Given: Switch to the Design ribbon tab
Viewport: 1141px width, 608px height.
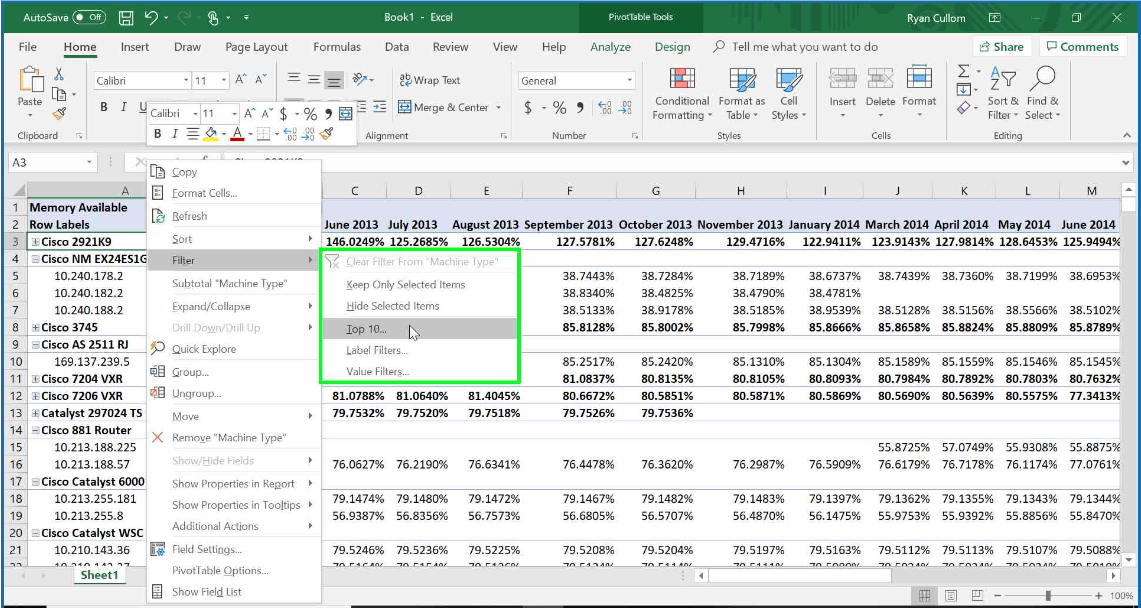Looking at the screenshot, I should tap(671, 46).
